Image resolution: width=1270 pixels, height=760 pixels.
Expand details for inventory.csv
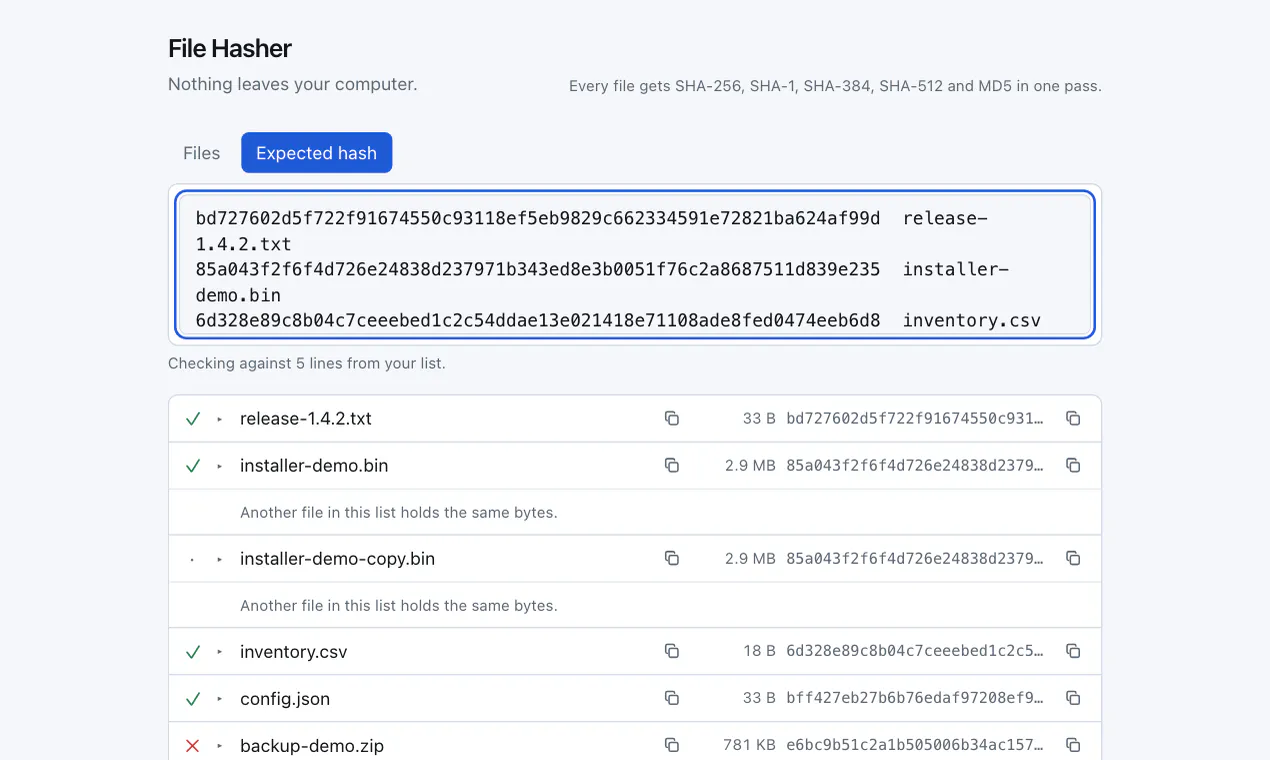220,652
